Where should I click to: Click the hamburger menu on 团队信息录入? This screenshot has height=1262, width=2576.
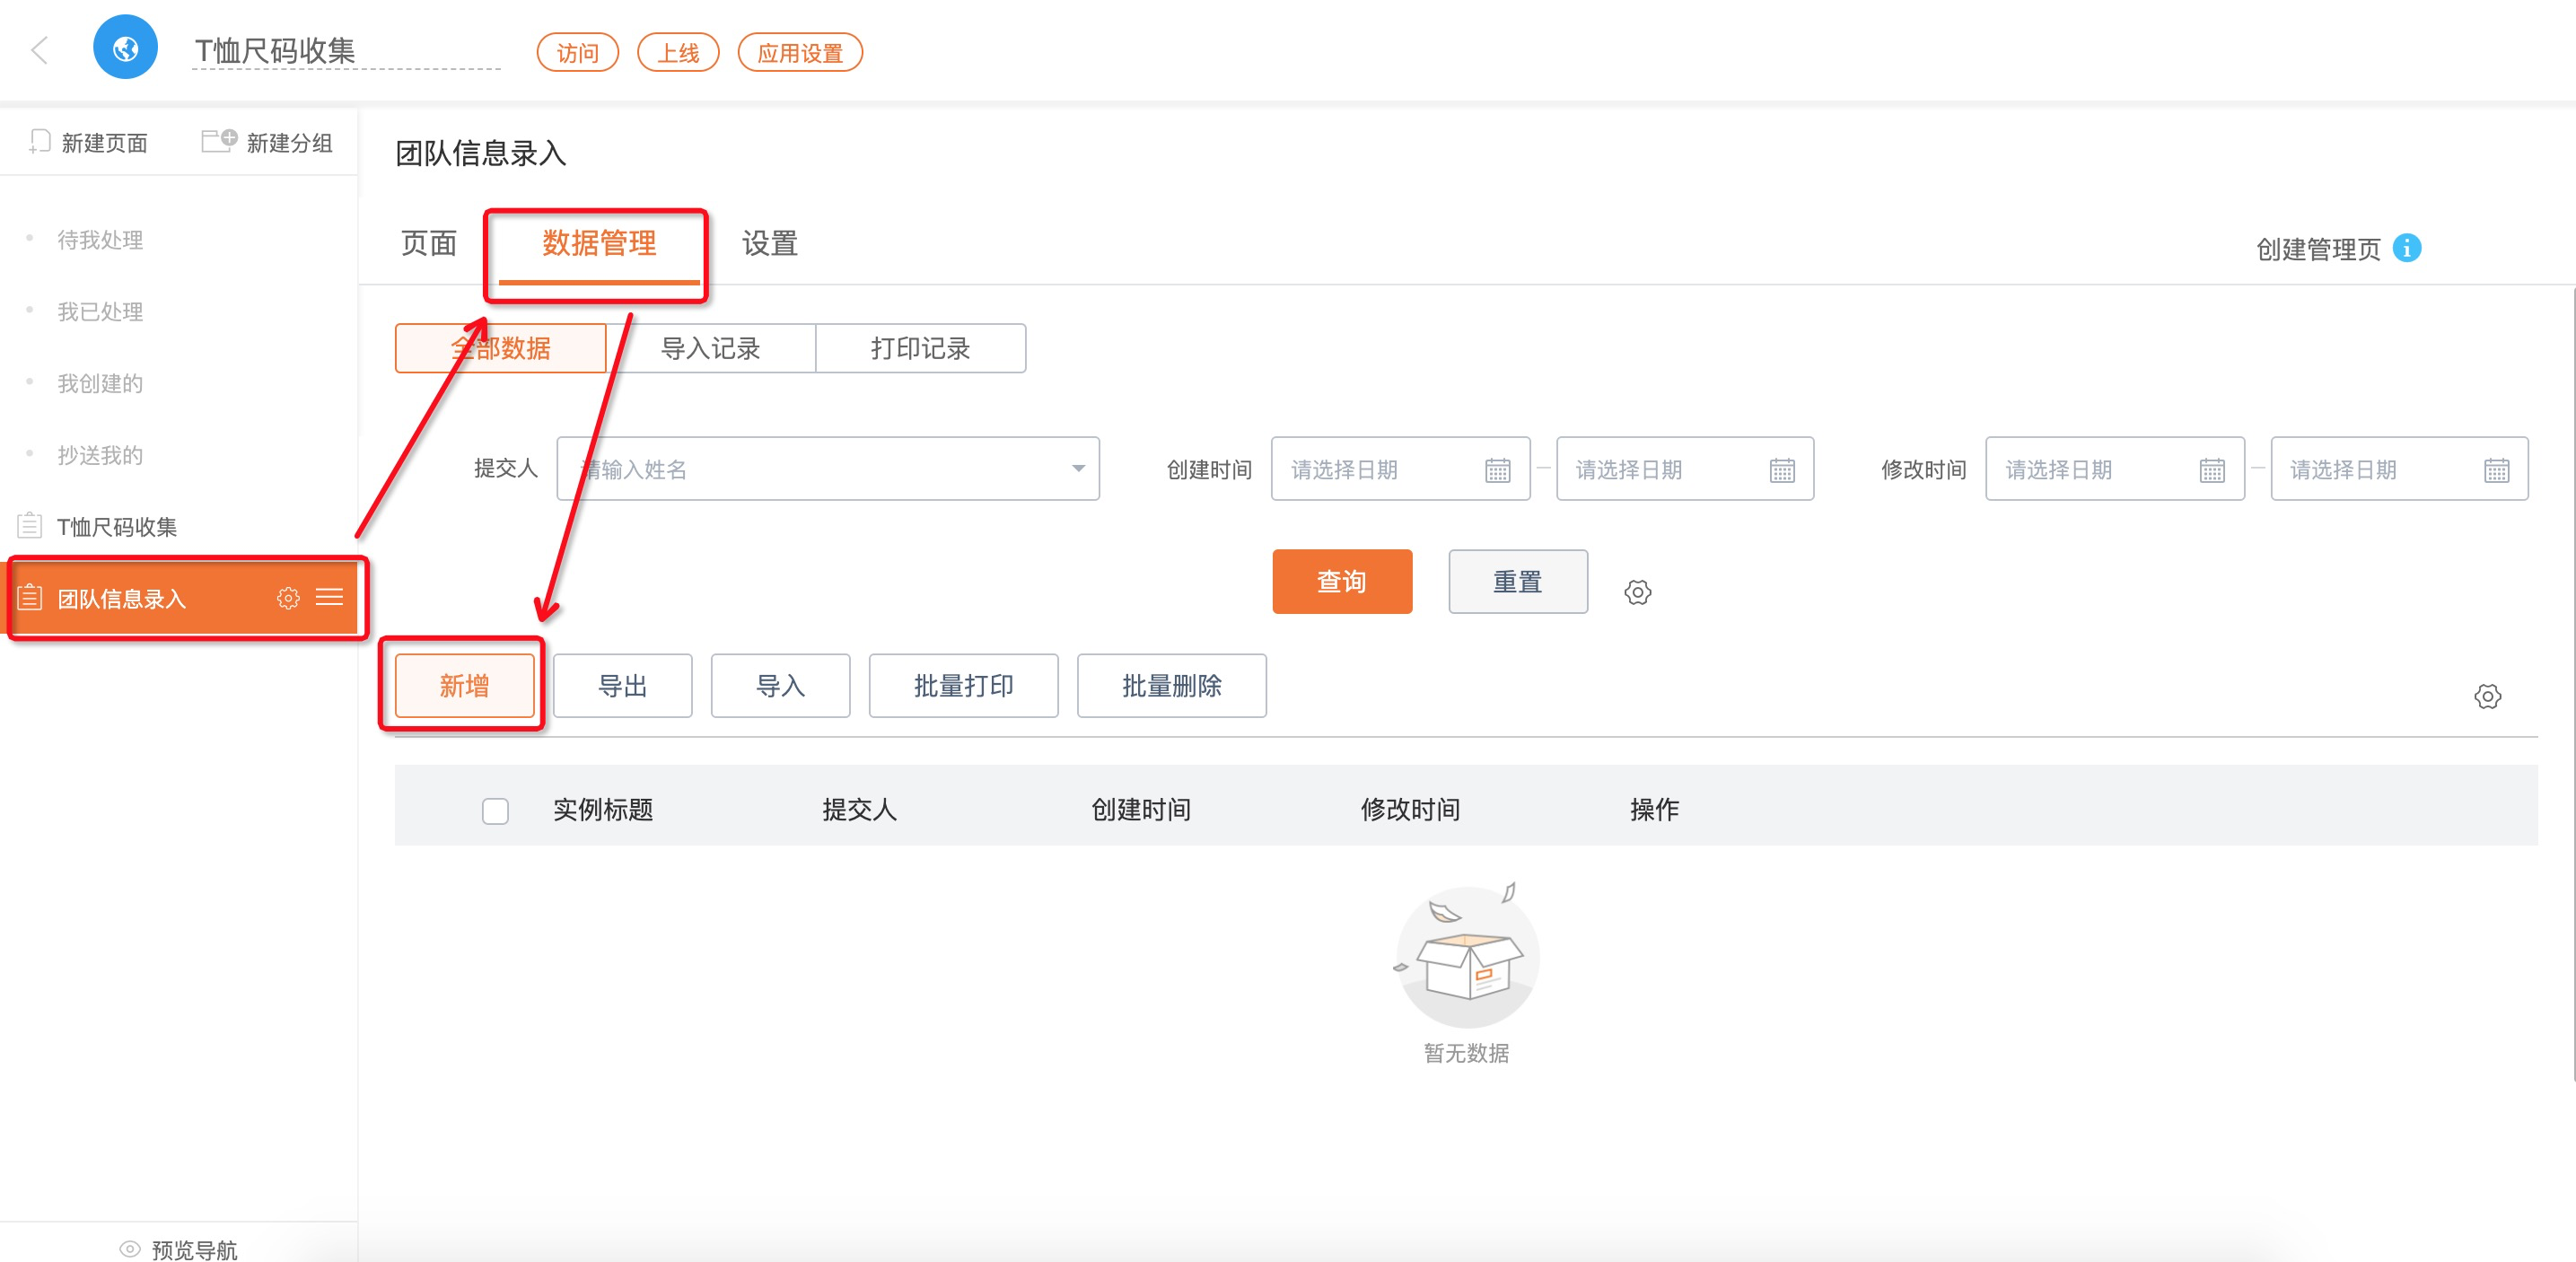click(329, 598)
